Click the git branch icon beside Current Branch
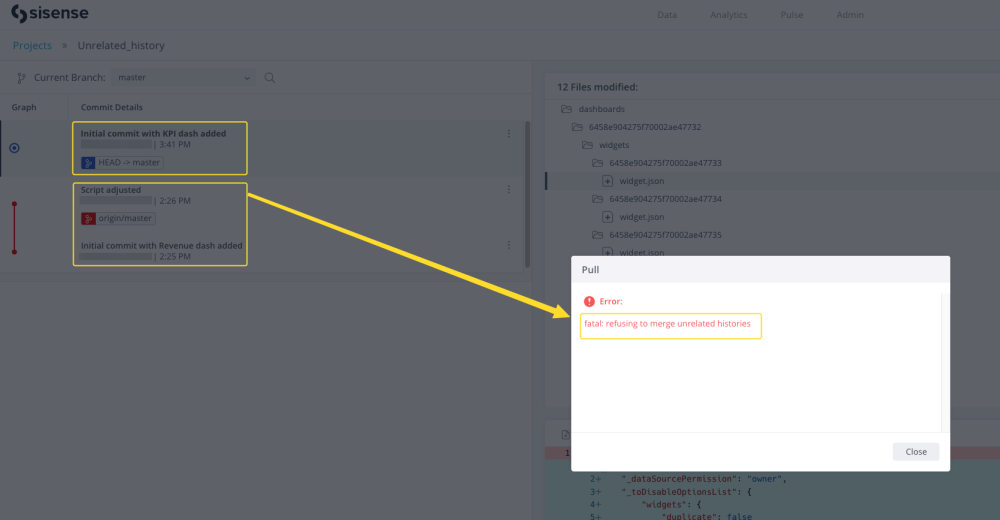The width and height of the screenshot is (1000, 520). (21, 78)
